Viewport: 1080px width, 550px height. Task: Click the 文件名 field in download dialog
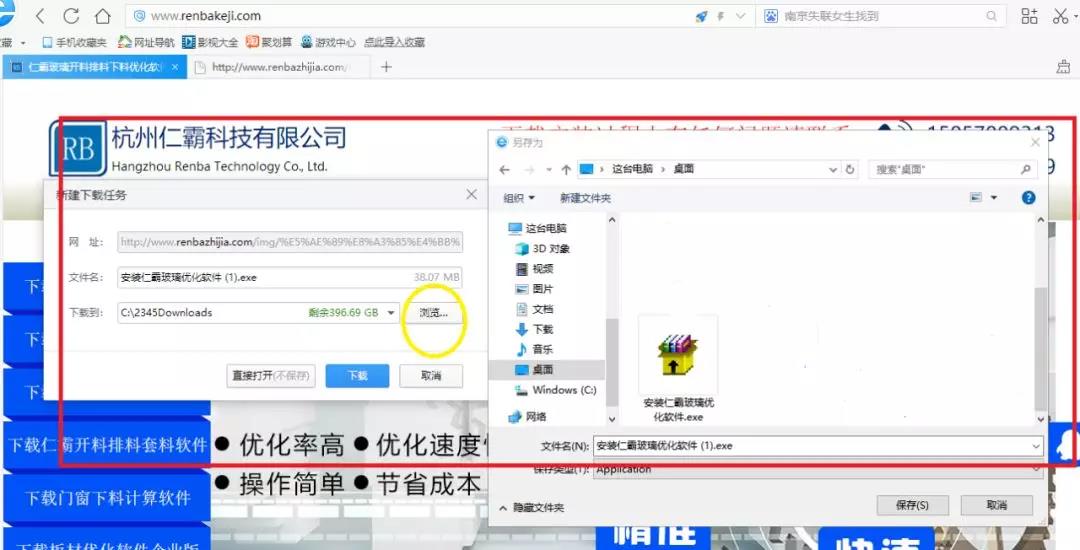290,277
